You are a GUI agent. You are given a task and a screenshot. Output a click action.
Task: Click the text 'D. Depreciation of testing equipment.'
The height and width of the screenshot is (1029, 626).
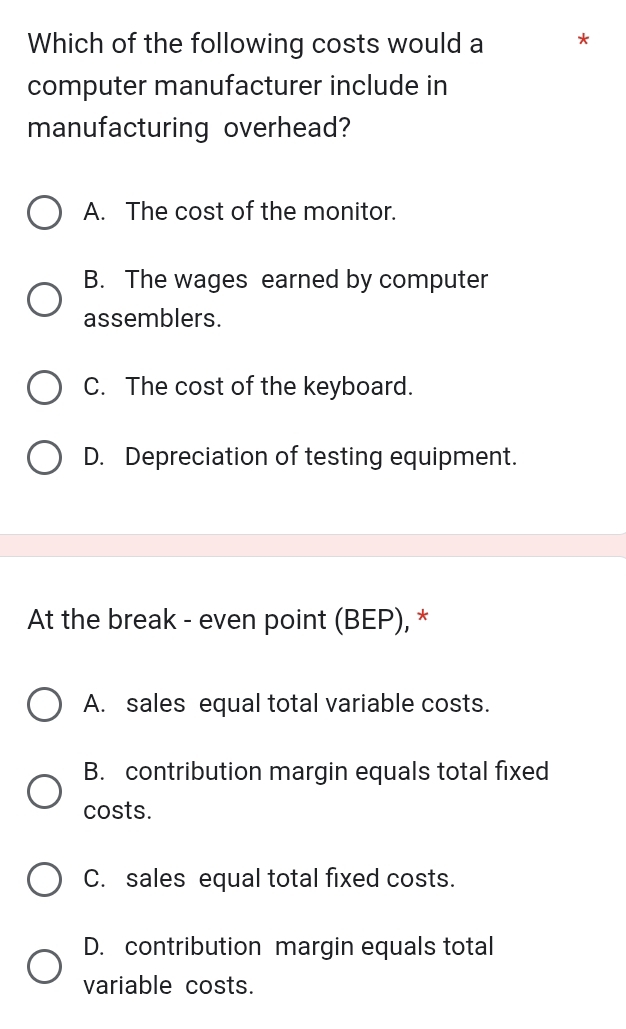pos(301,457)
